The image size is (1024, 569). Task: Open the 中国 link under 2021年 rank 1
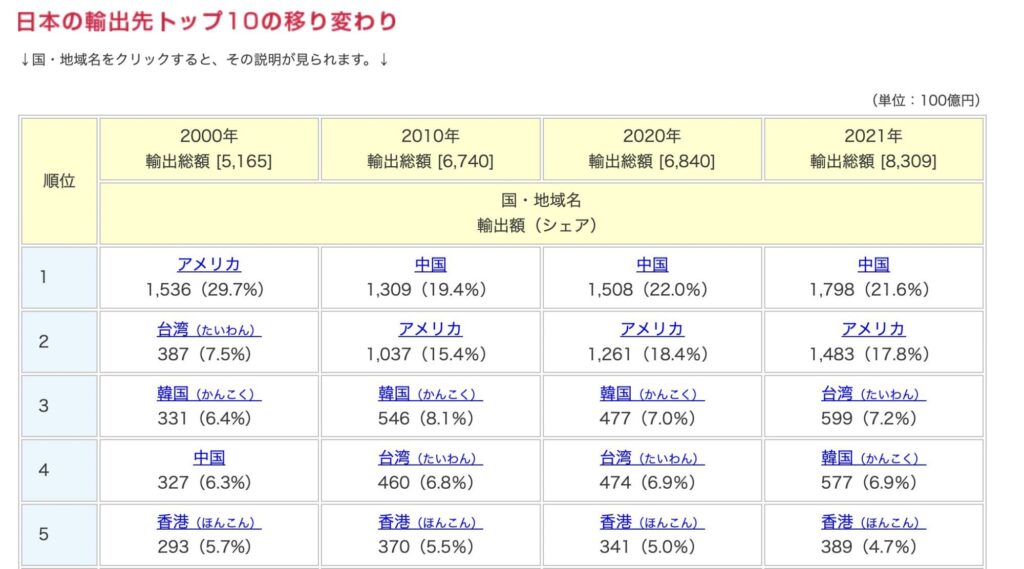click(873, 265)
